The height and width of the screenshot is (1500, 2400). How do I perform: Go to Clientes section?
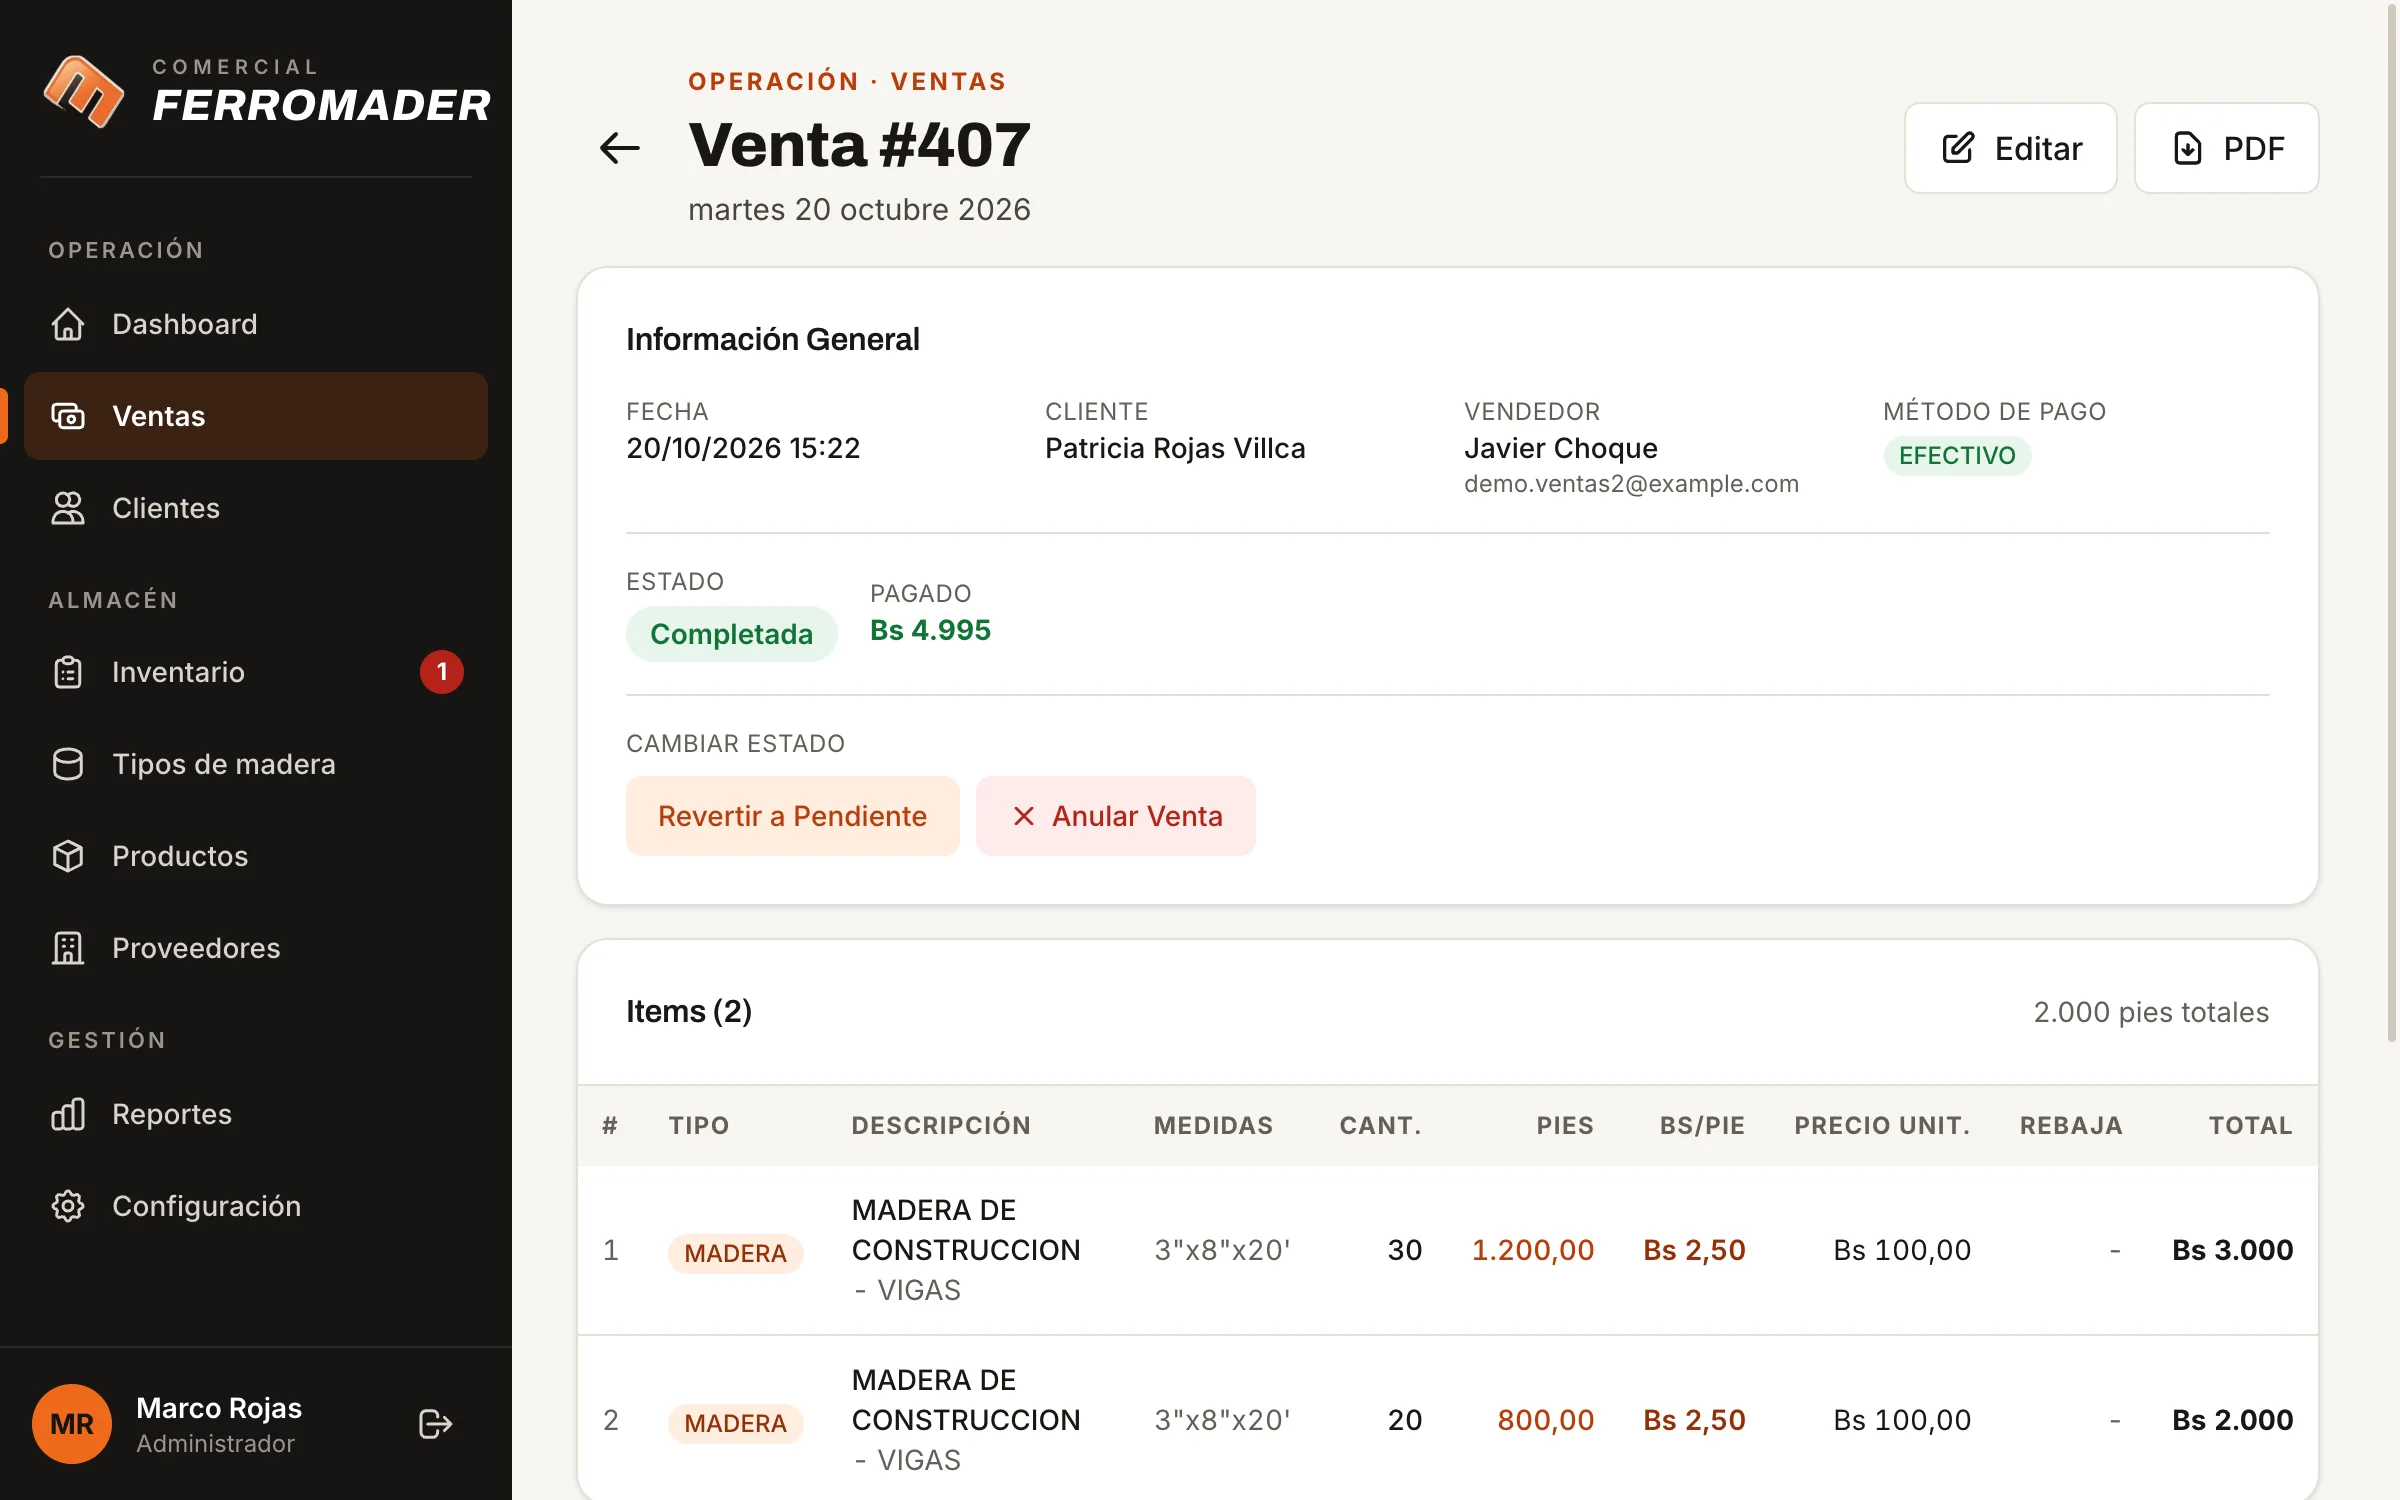(256, 508)
